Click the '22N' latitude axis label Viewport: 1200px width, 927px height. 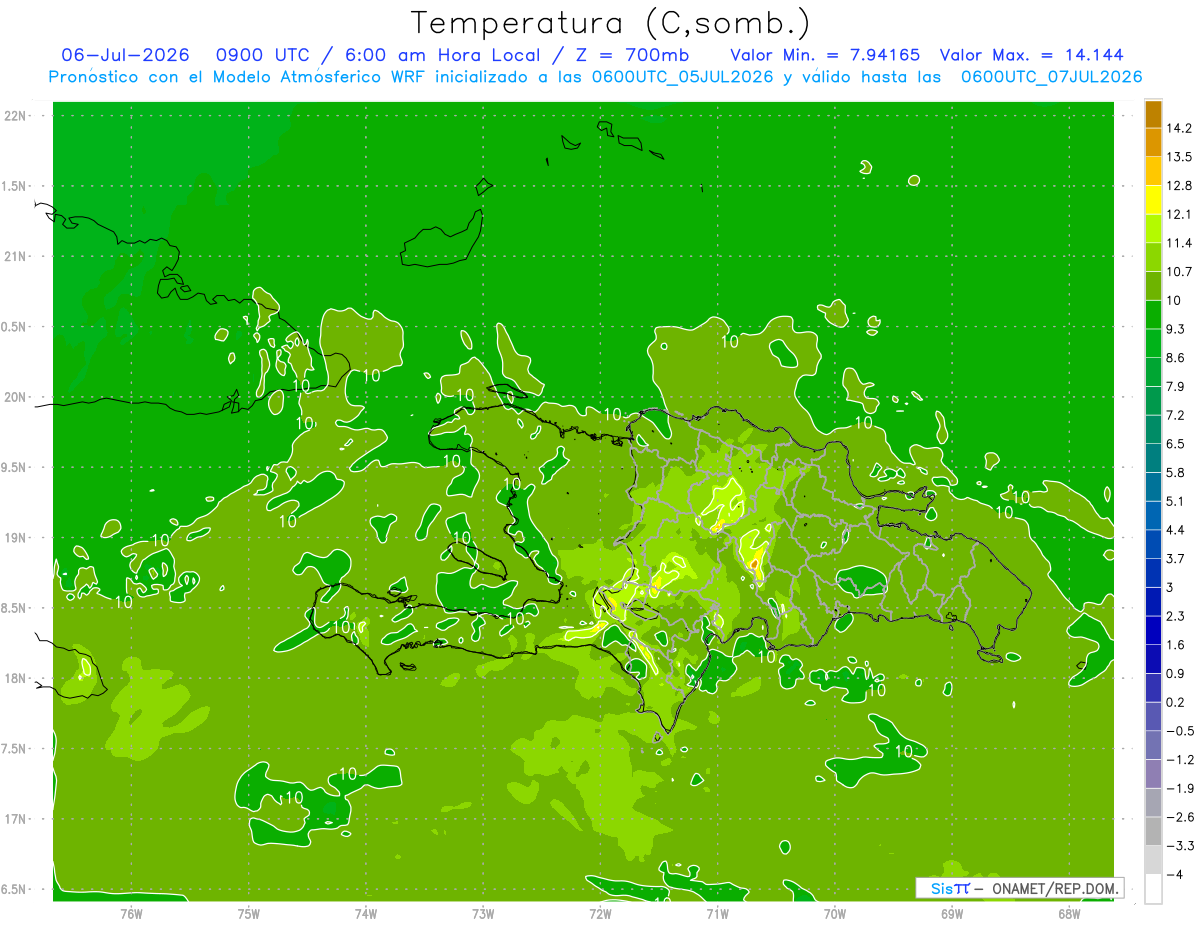point(15,116)
